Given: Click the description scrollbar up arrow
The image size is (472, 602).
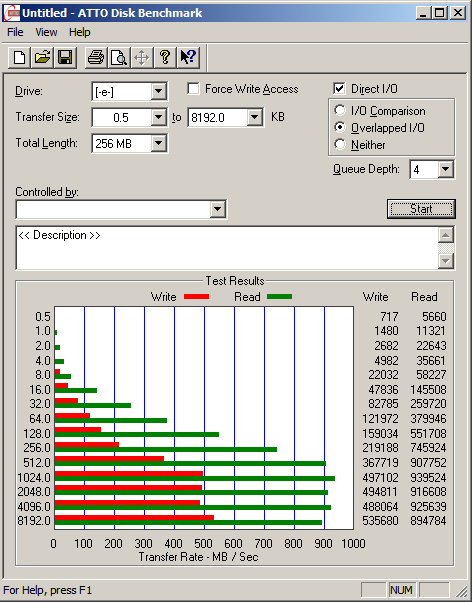Looking at the screenshot, I should click(x=446, y=235).
